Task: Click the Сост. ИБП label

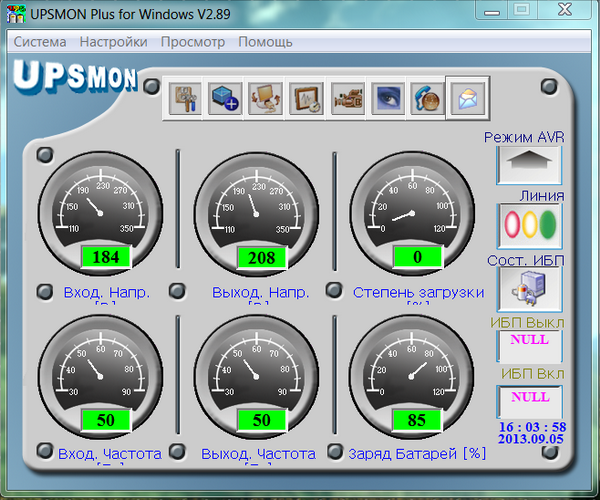Action: (525, 261)
